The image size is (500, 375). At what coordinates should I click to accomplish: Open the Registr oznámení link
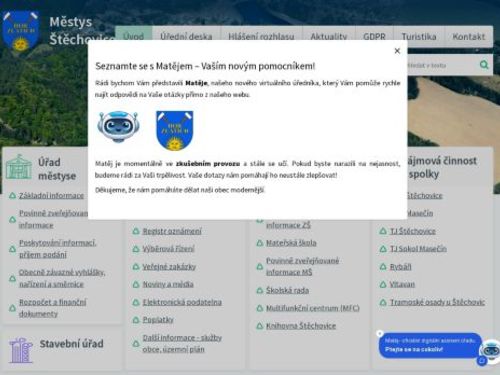172,231
